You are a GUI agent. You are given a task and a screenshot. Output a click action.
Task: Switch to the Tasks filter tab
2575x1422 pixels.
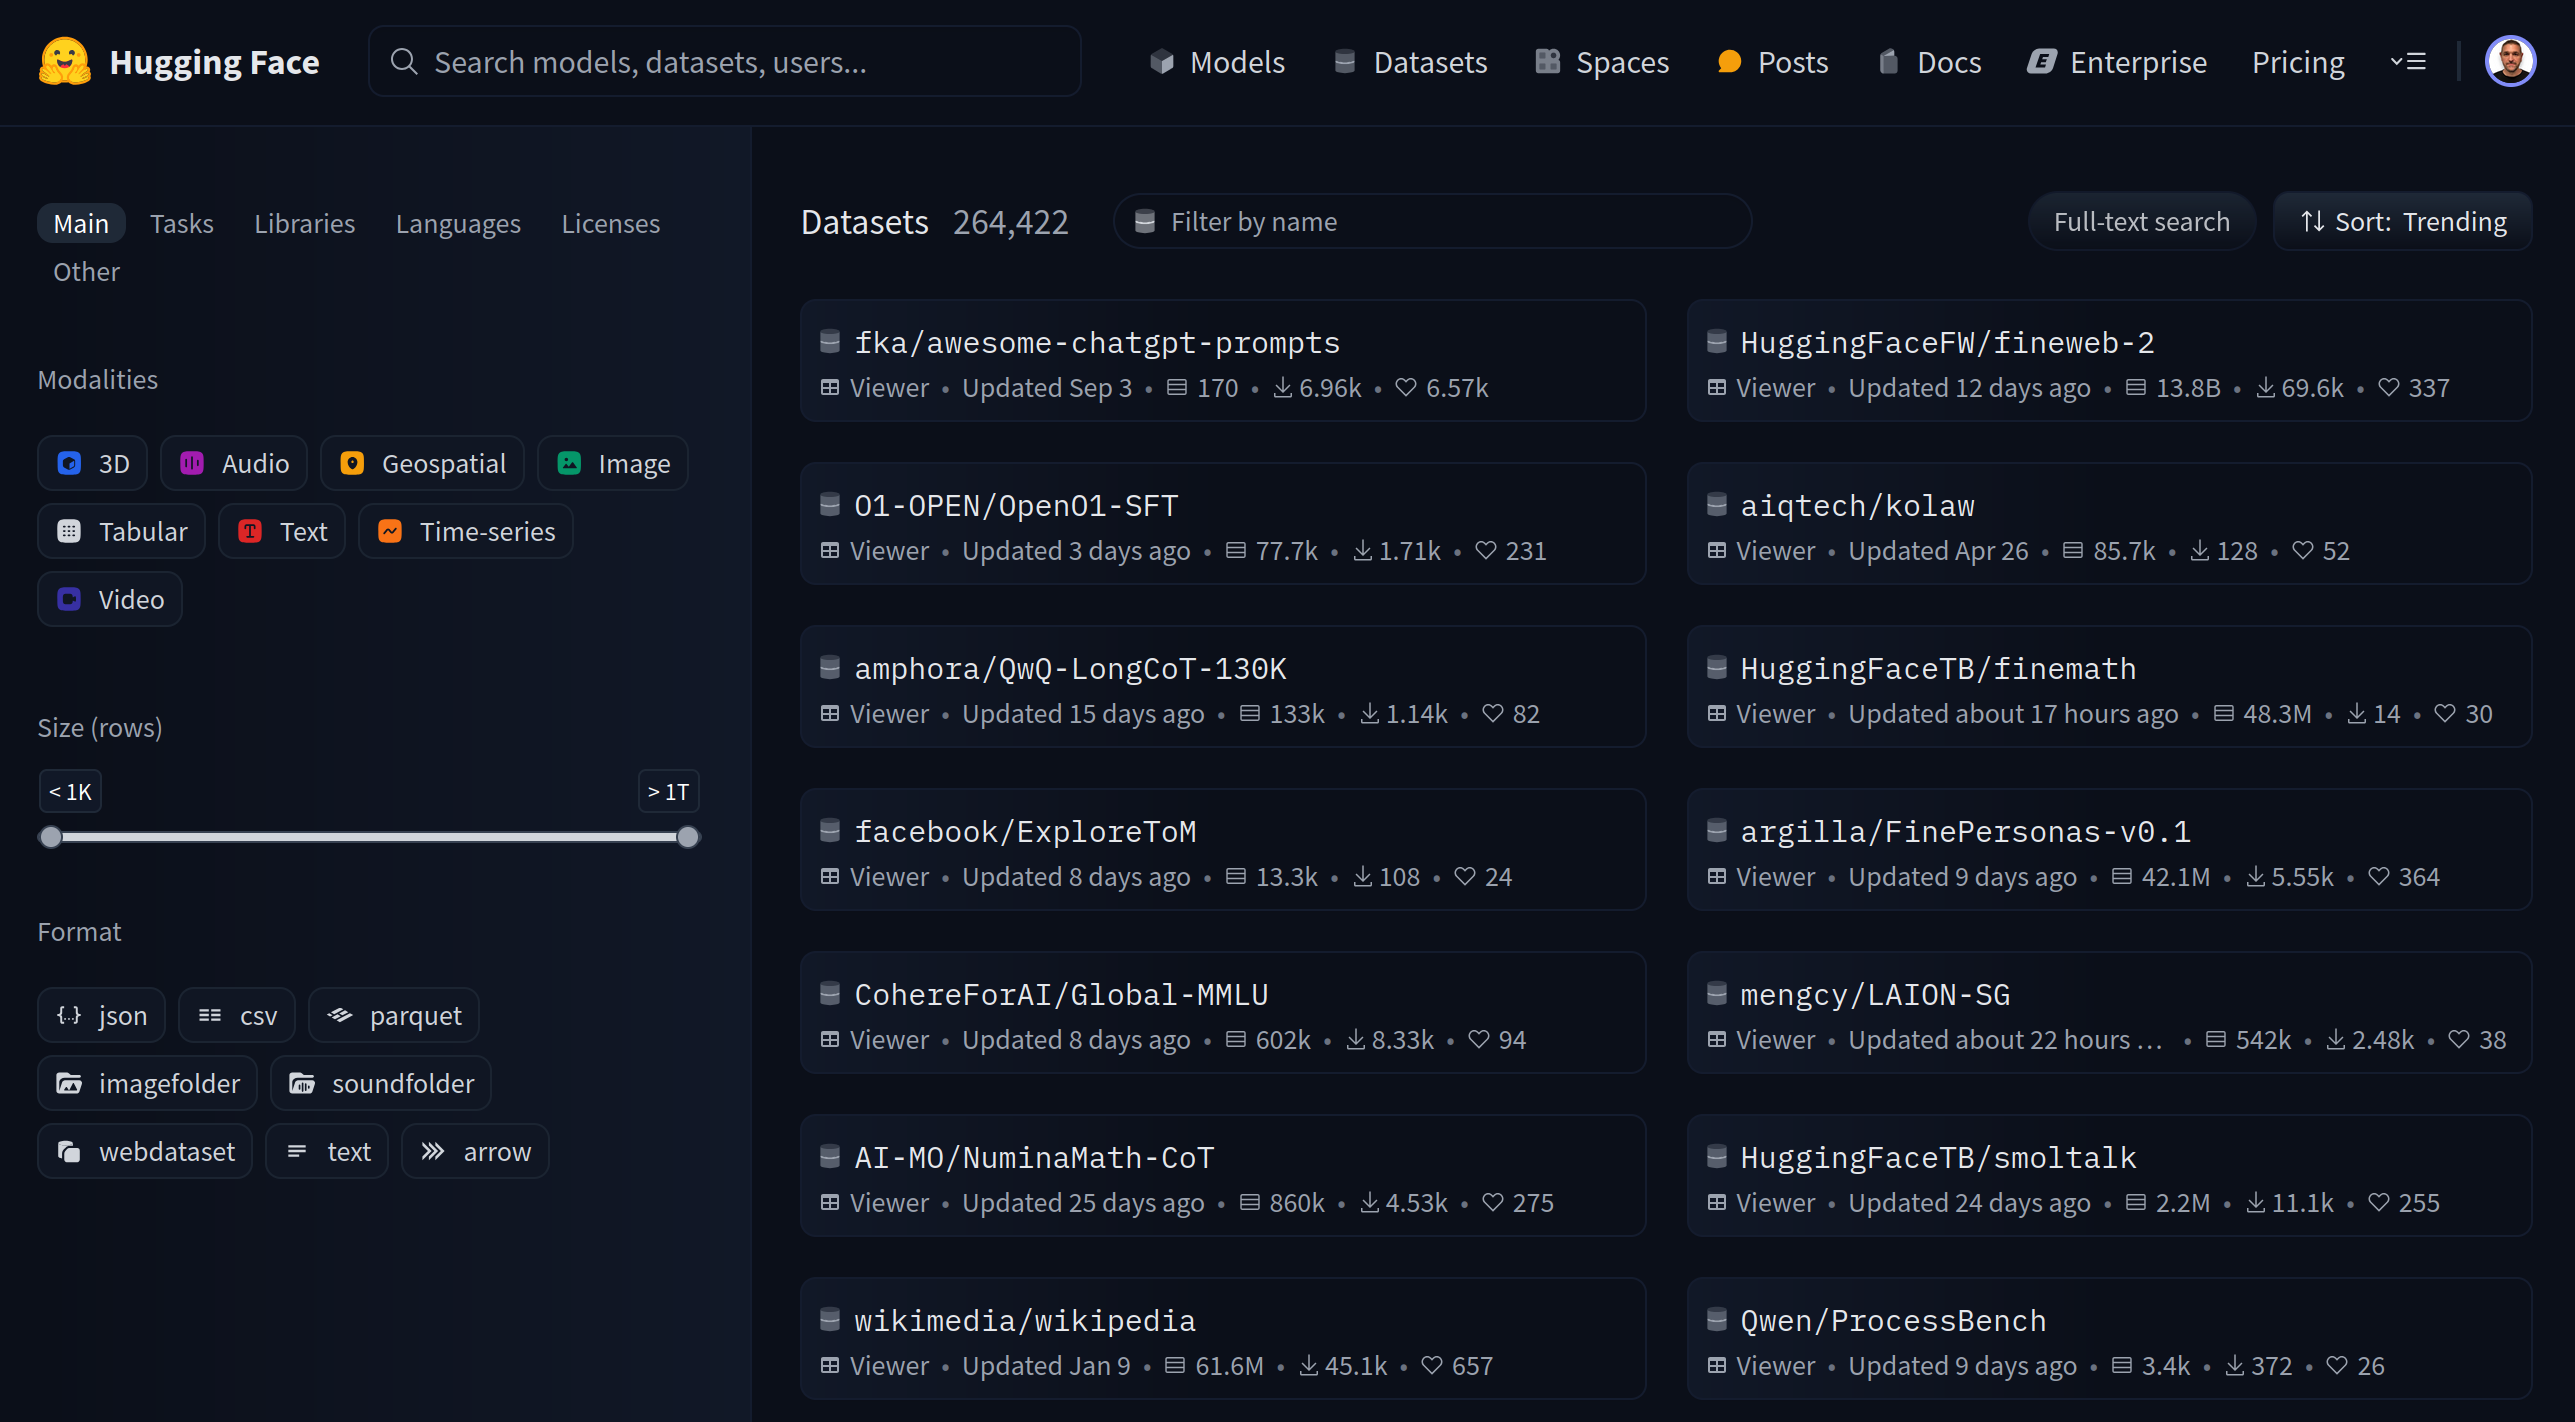click(182, 223)
